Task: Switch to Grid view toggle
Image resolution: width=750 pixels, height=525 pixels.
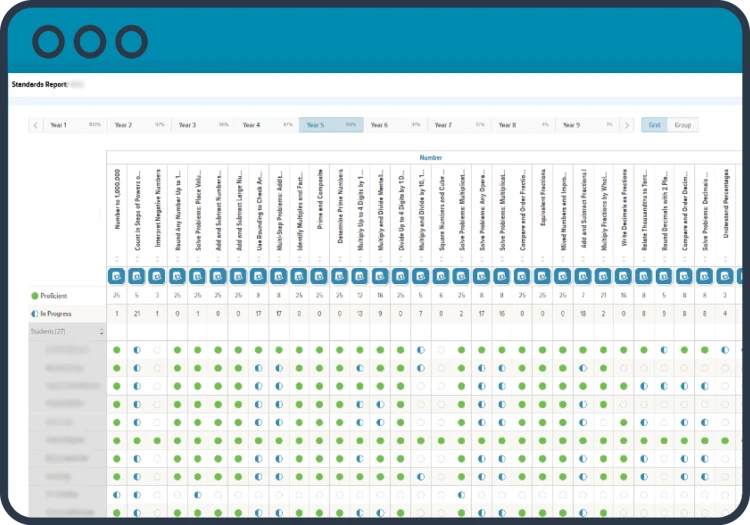Action: coord(654,125)
